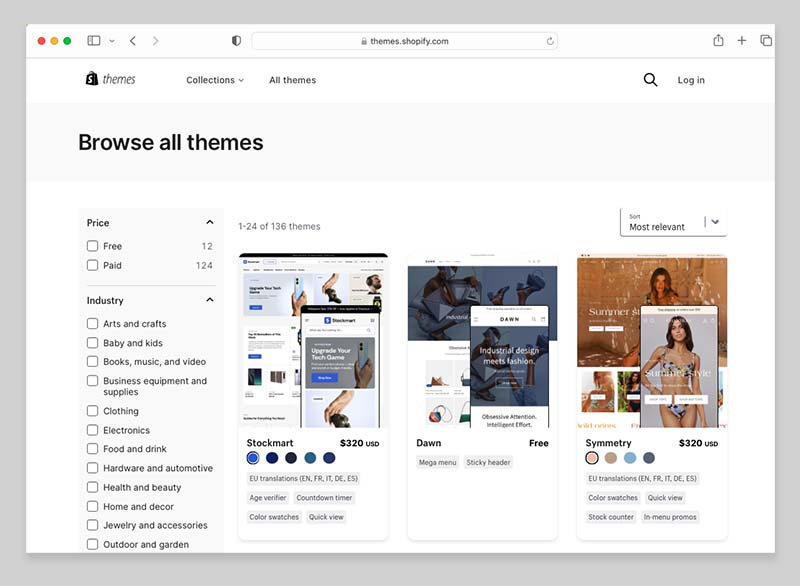Open the sidebar options chevron beside the sidebar icon
The width and height of the screenshot is (800, 586).
112,41
